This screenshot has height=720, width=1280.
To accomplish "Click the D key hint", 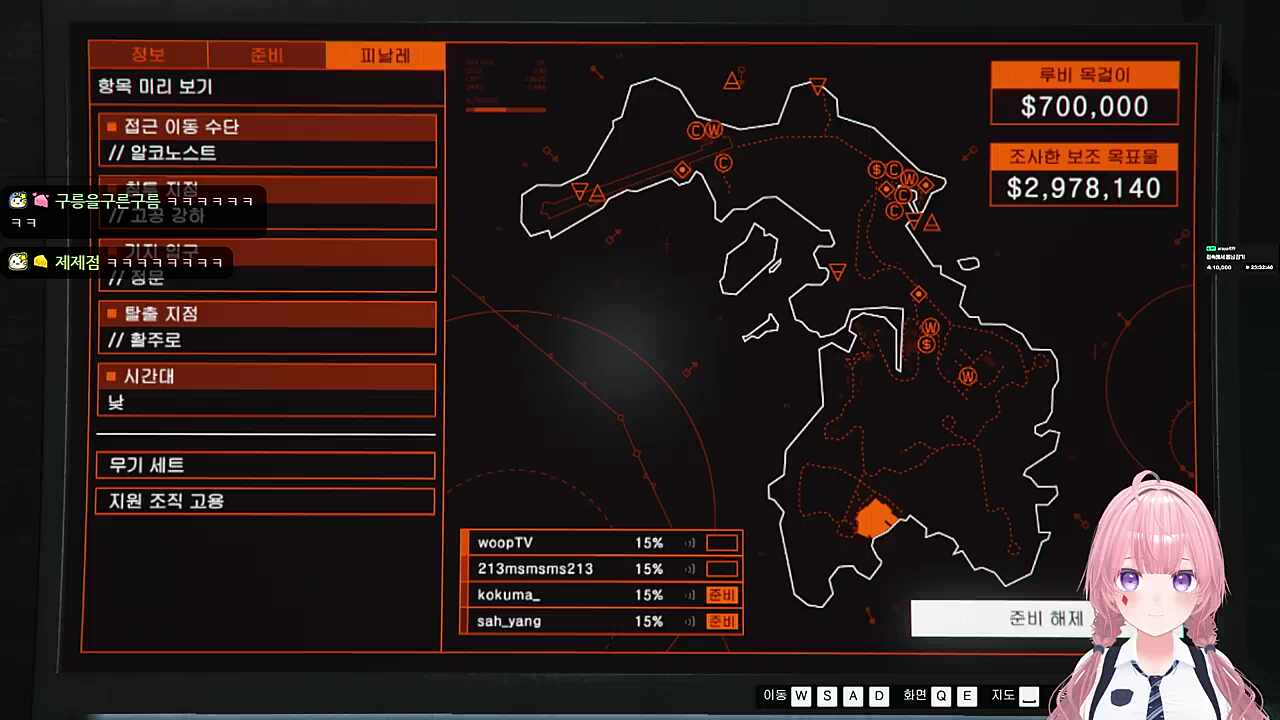I will click(879, 696).
